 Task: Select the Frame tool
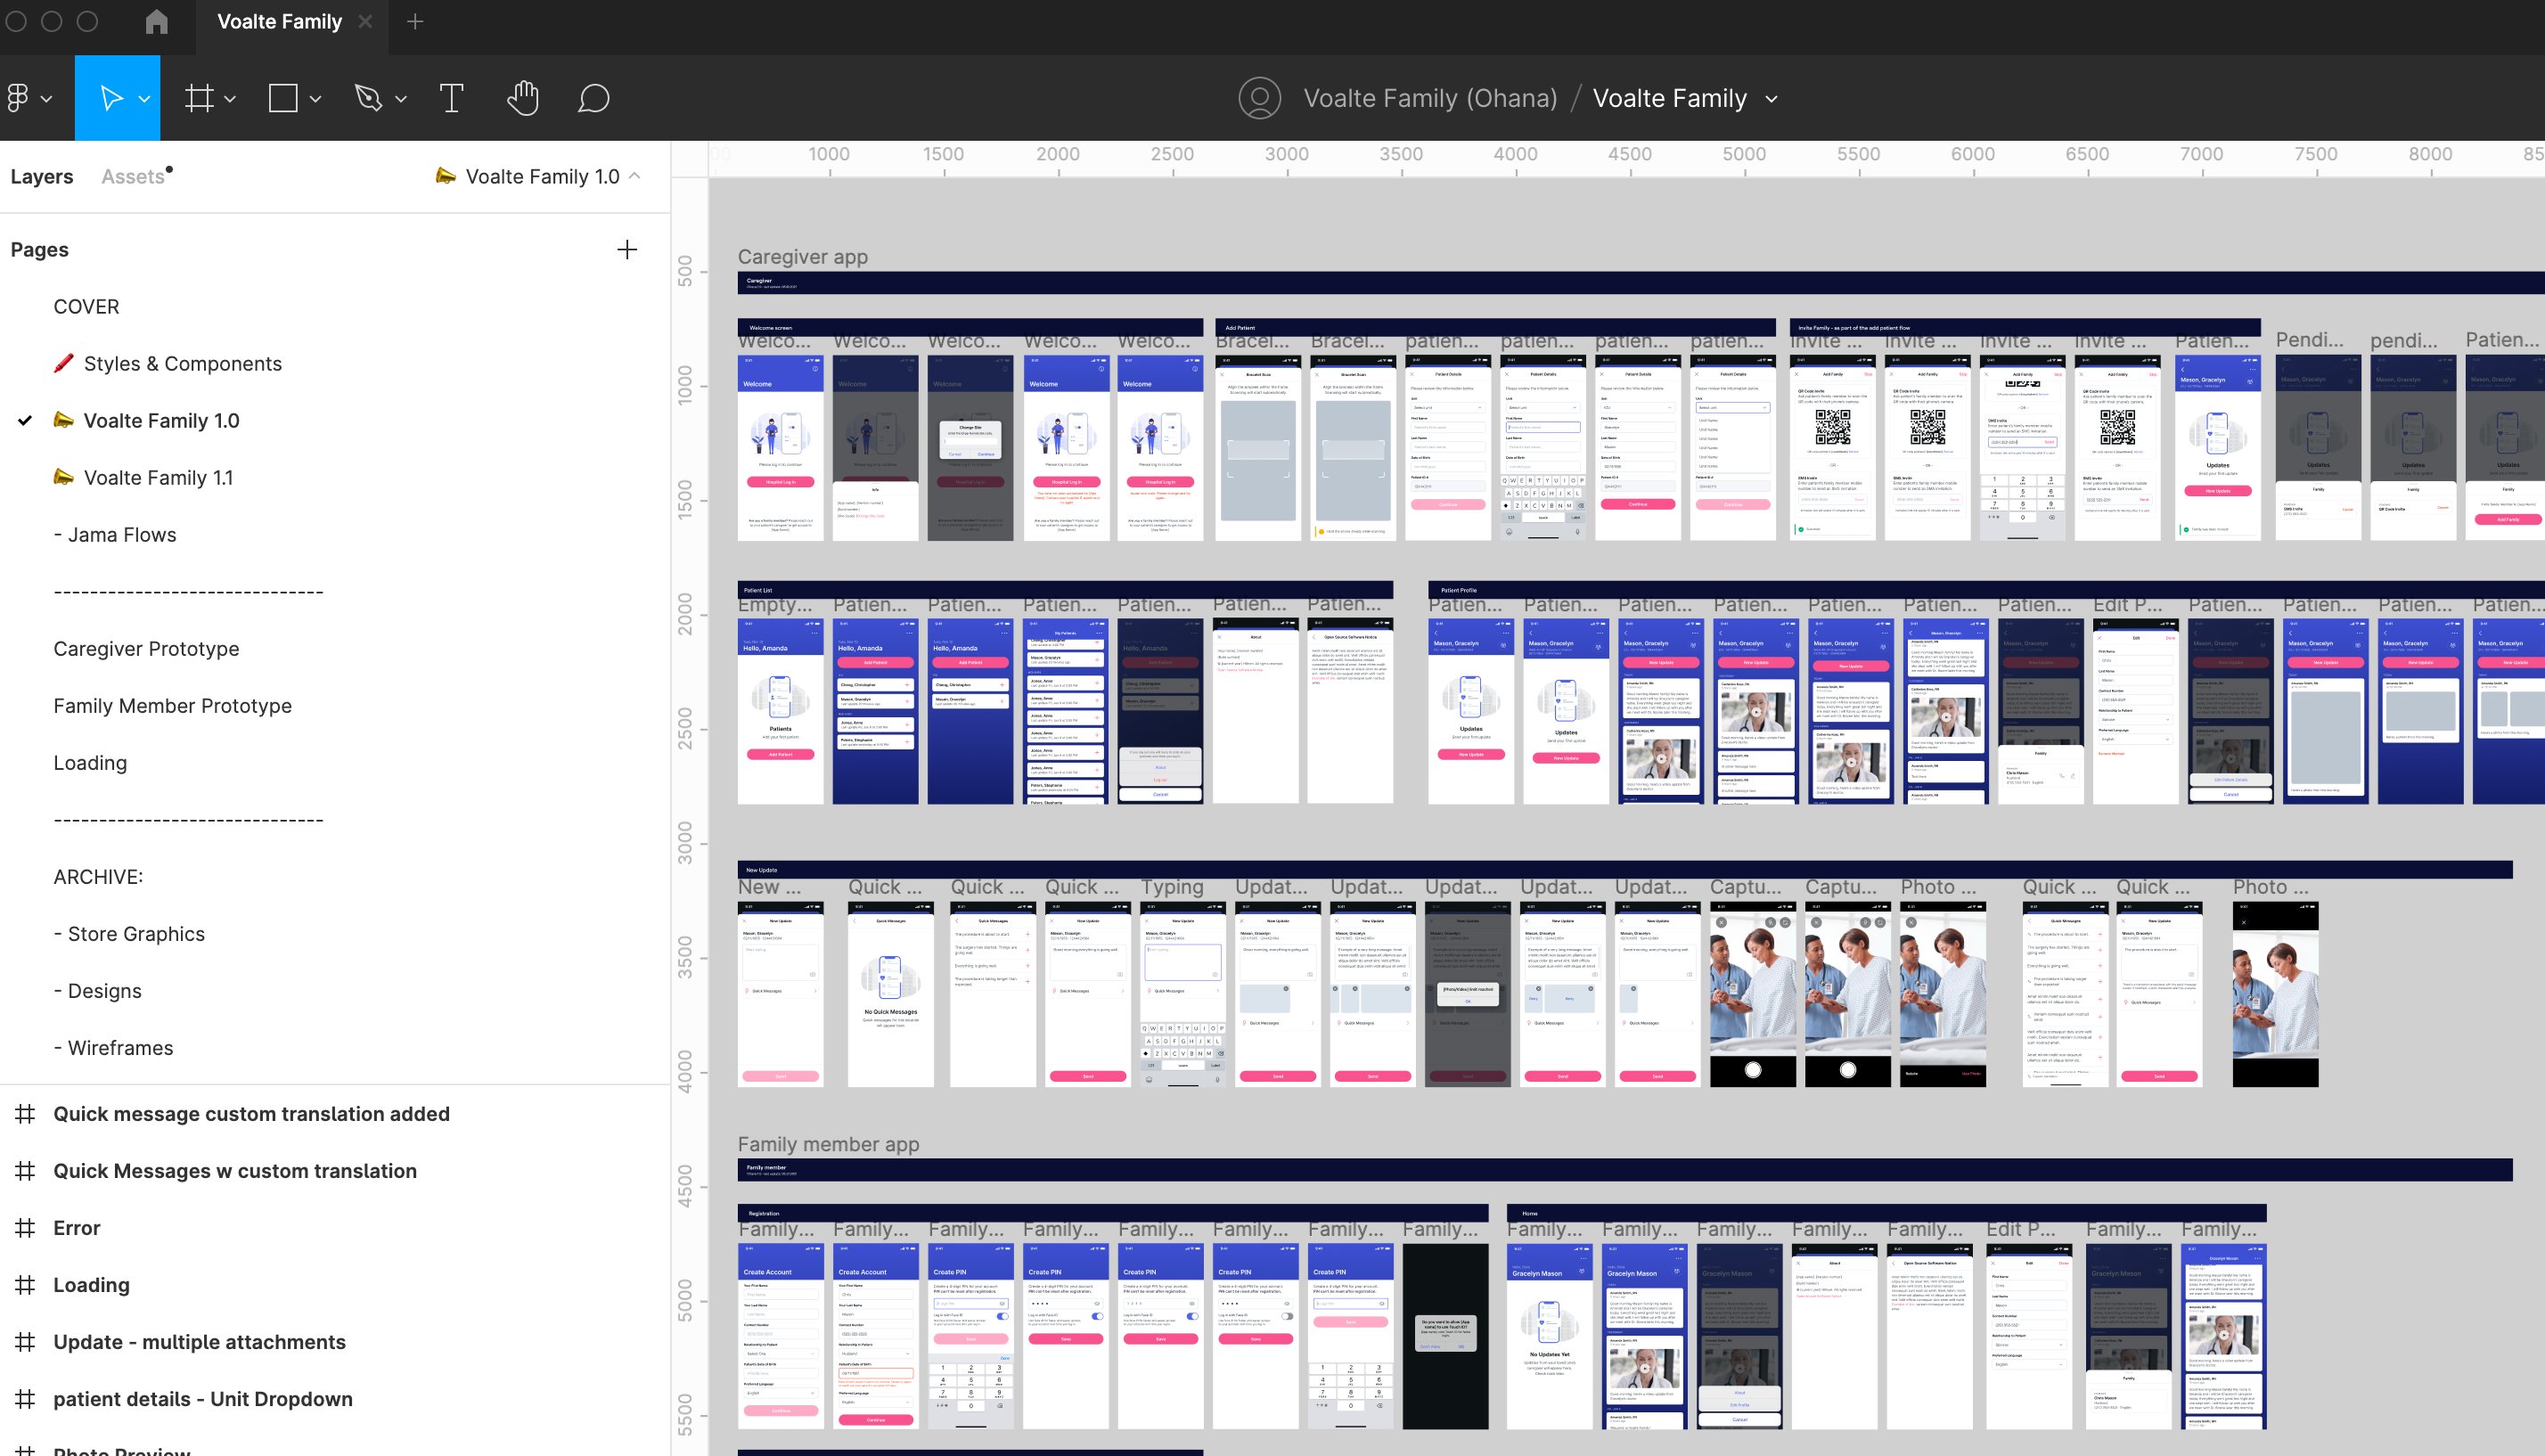[200, 97]
